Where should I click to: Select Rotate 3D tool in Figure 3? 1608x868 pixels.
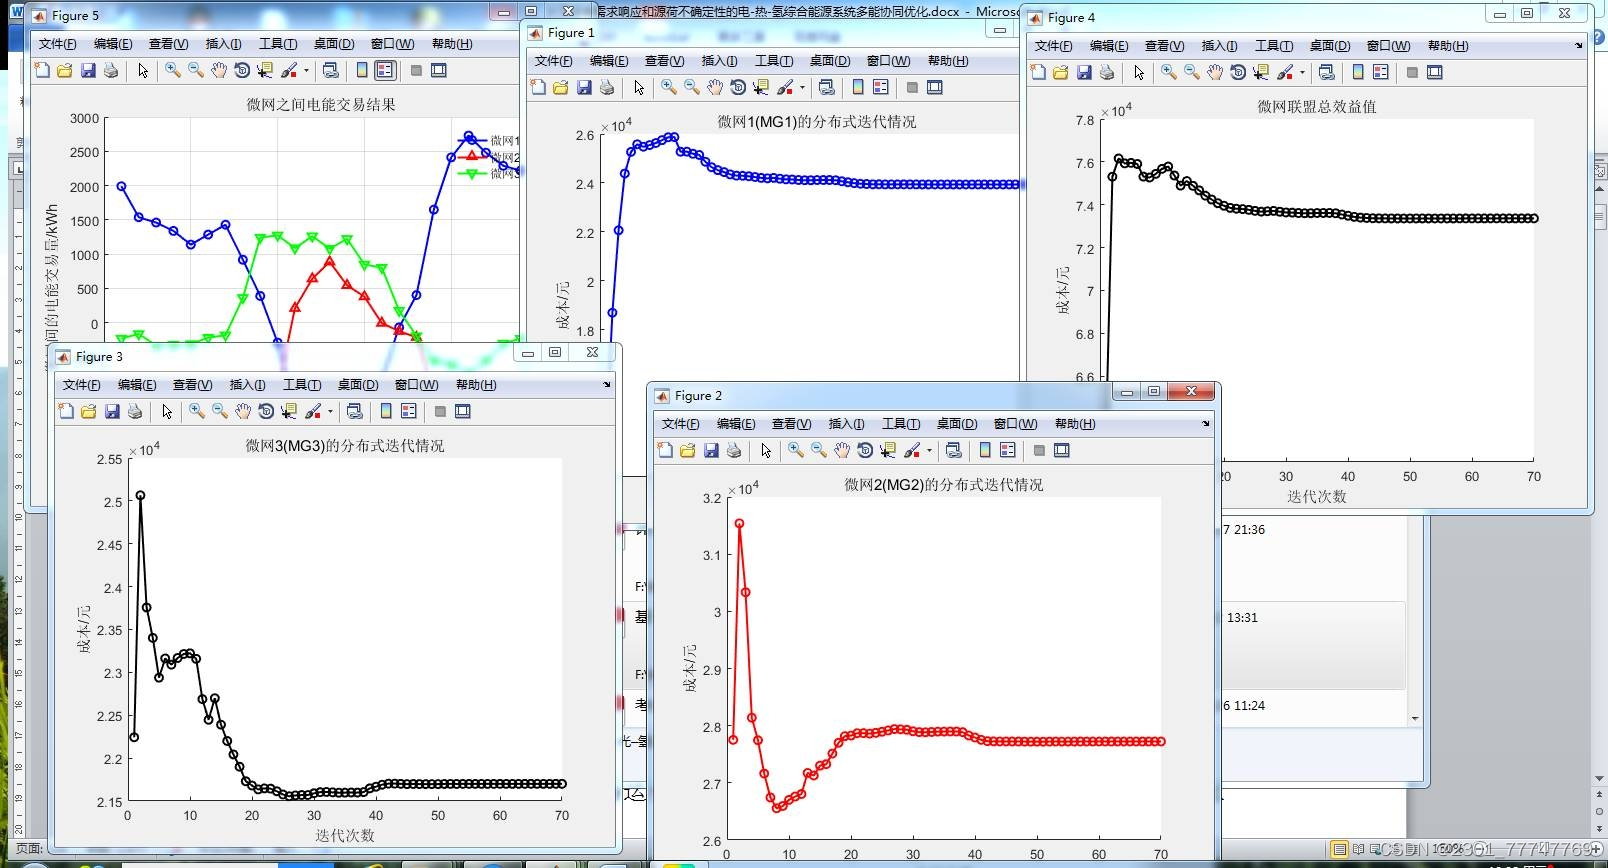pos(266,411)
